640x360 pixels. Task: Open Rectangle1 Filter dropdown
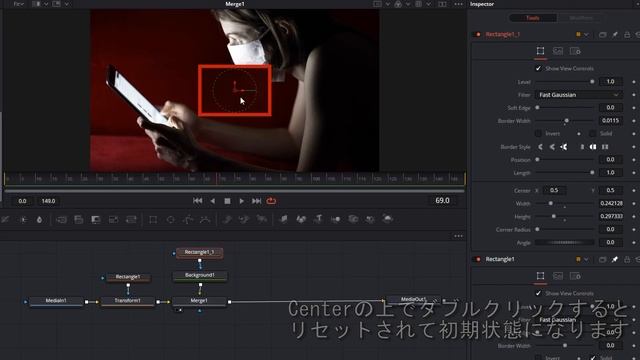coord(578,320)
